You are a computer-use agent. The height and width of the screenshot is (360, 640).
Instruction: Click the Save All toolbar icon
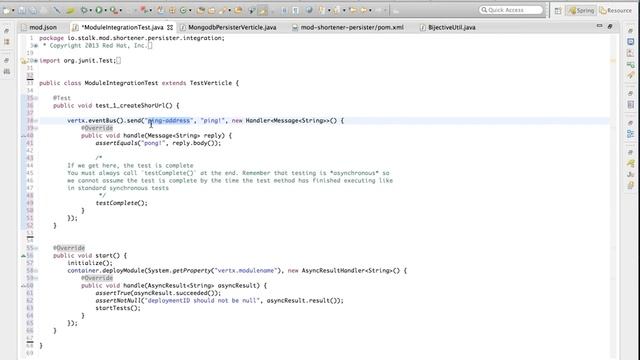[33, 10]
